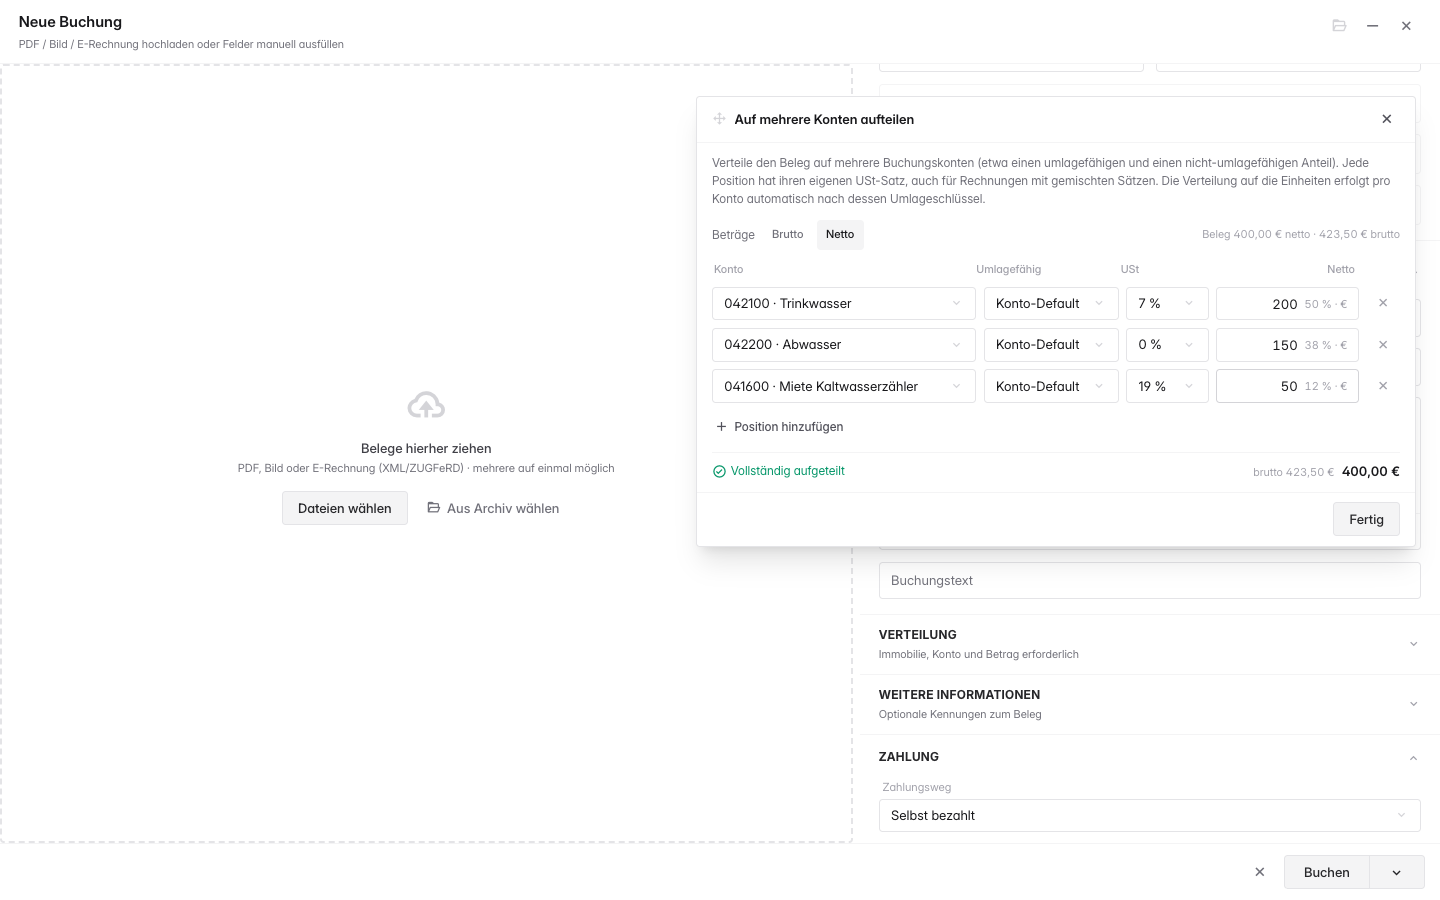The height and width of the screenshot is (900, 1440).
Task: Click the archive folder icon in header
Action: click(1339, 26)
